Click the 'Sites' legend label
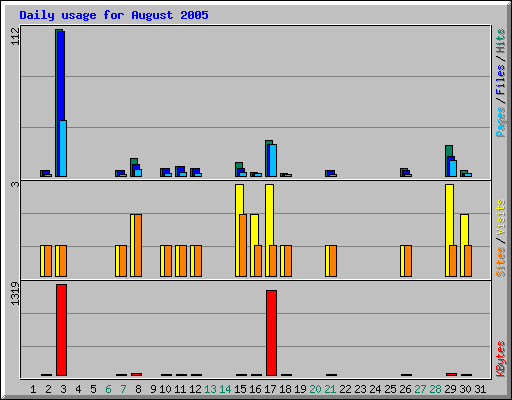Screen dimensions: 512x400 point(500,262)
